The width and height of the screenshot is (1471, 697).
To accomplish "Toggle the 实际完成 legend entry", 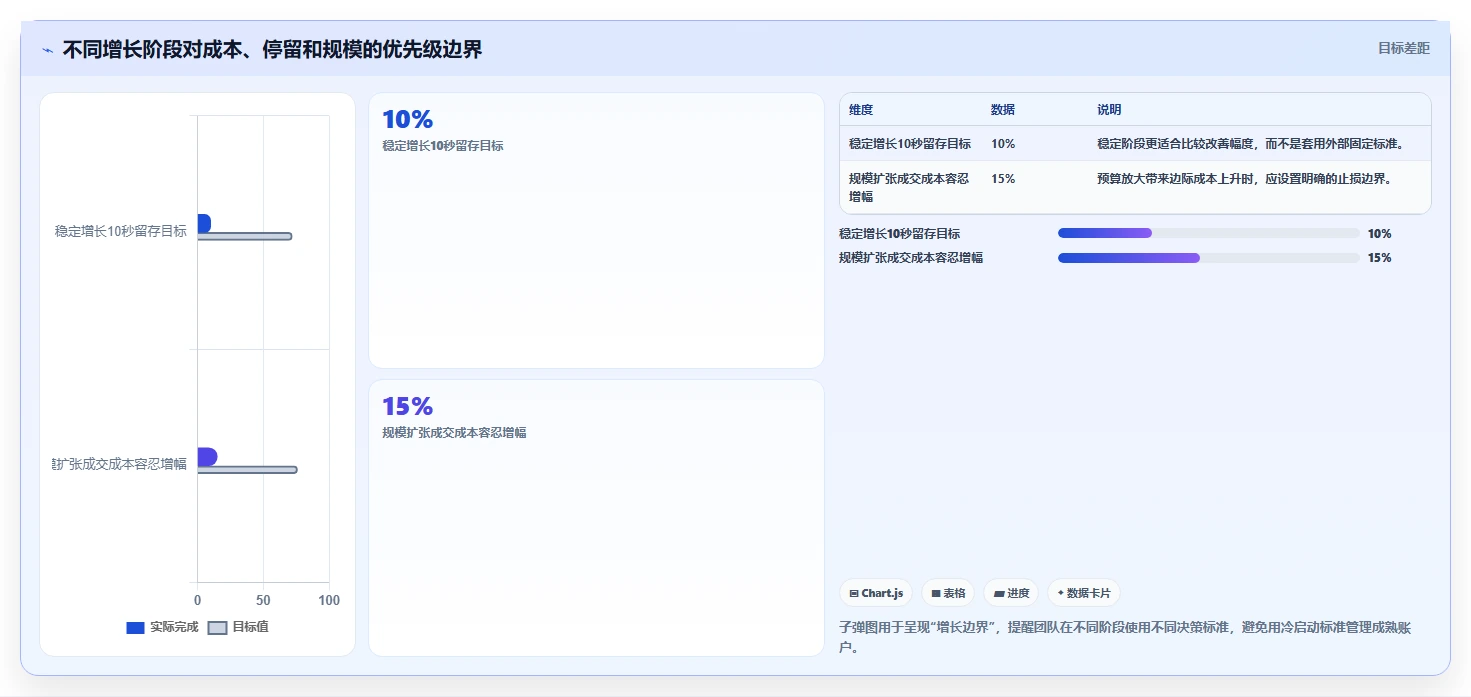I will click(162, 627).
